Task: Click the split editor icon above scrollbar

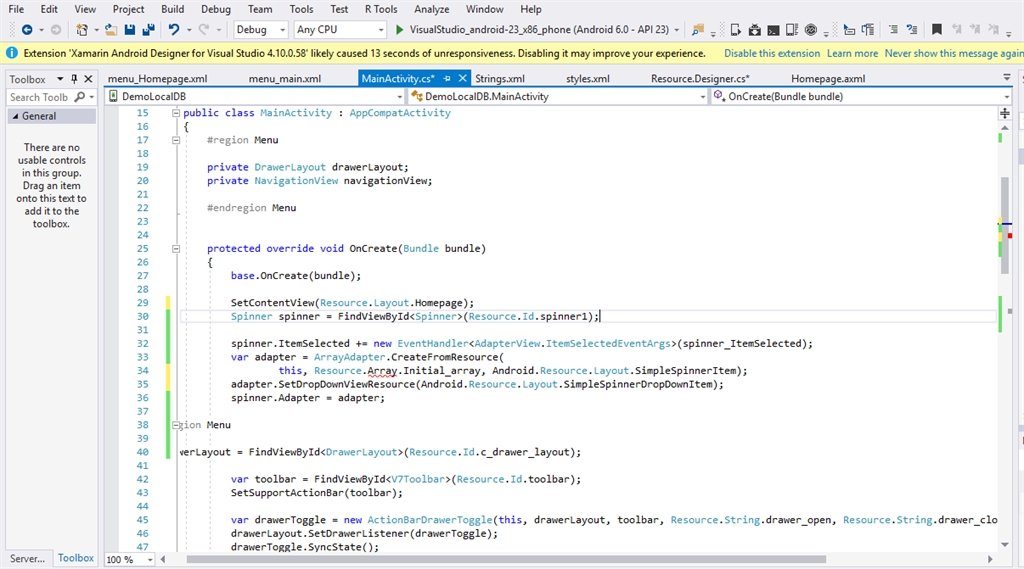Action: pos(1004,114)
